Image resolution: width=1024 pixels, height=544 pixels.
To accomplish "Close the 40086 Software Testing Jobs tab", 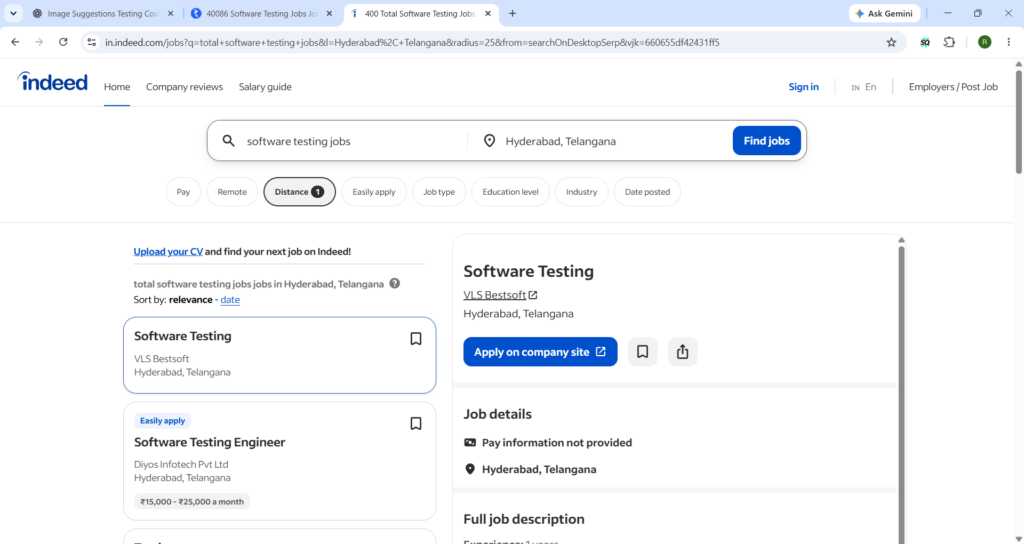I will [329, 14].
